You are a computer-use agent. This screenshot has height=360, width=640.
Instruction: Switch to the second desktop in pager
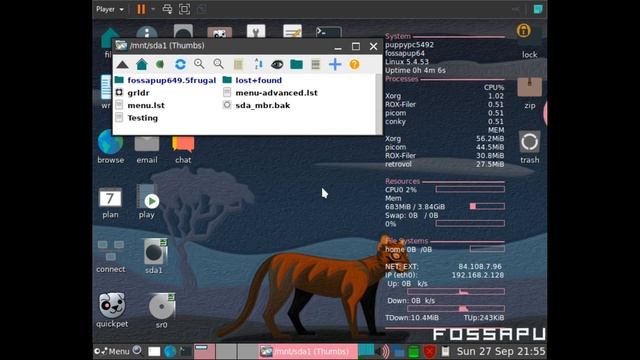tap(226, 351)
